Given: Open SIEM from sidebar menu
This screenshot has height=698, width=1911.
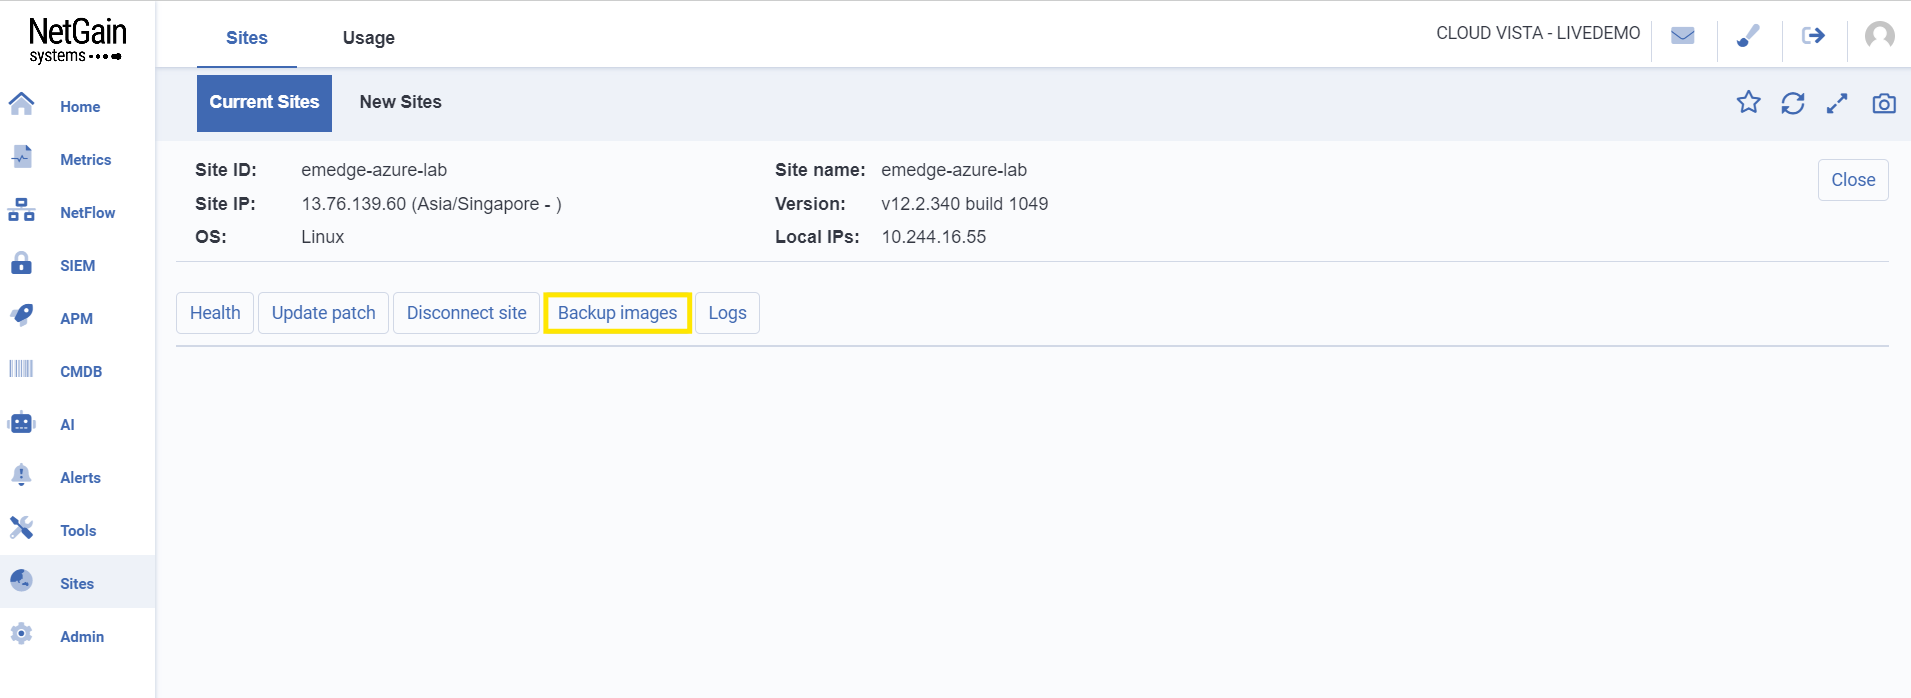Looking at the screenshot, I should tap(78, 266).
